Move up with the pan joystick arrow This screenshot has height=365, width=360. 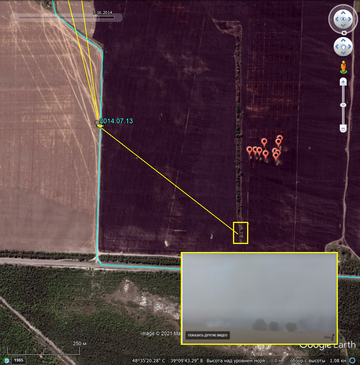pos(343,41)
